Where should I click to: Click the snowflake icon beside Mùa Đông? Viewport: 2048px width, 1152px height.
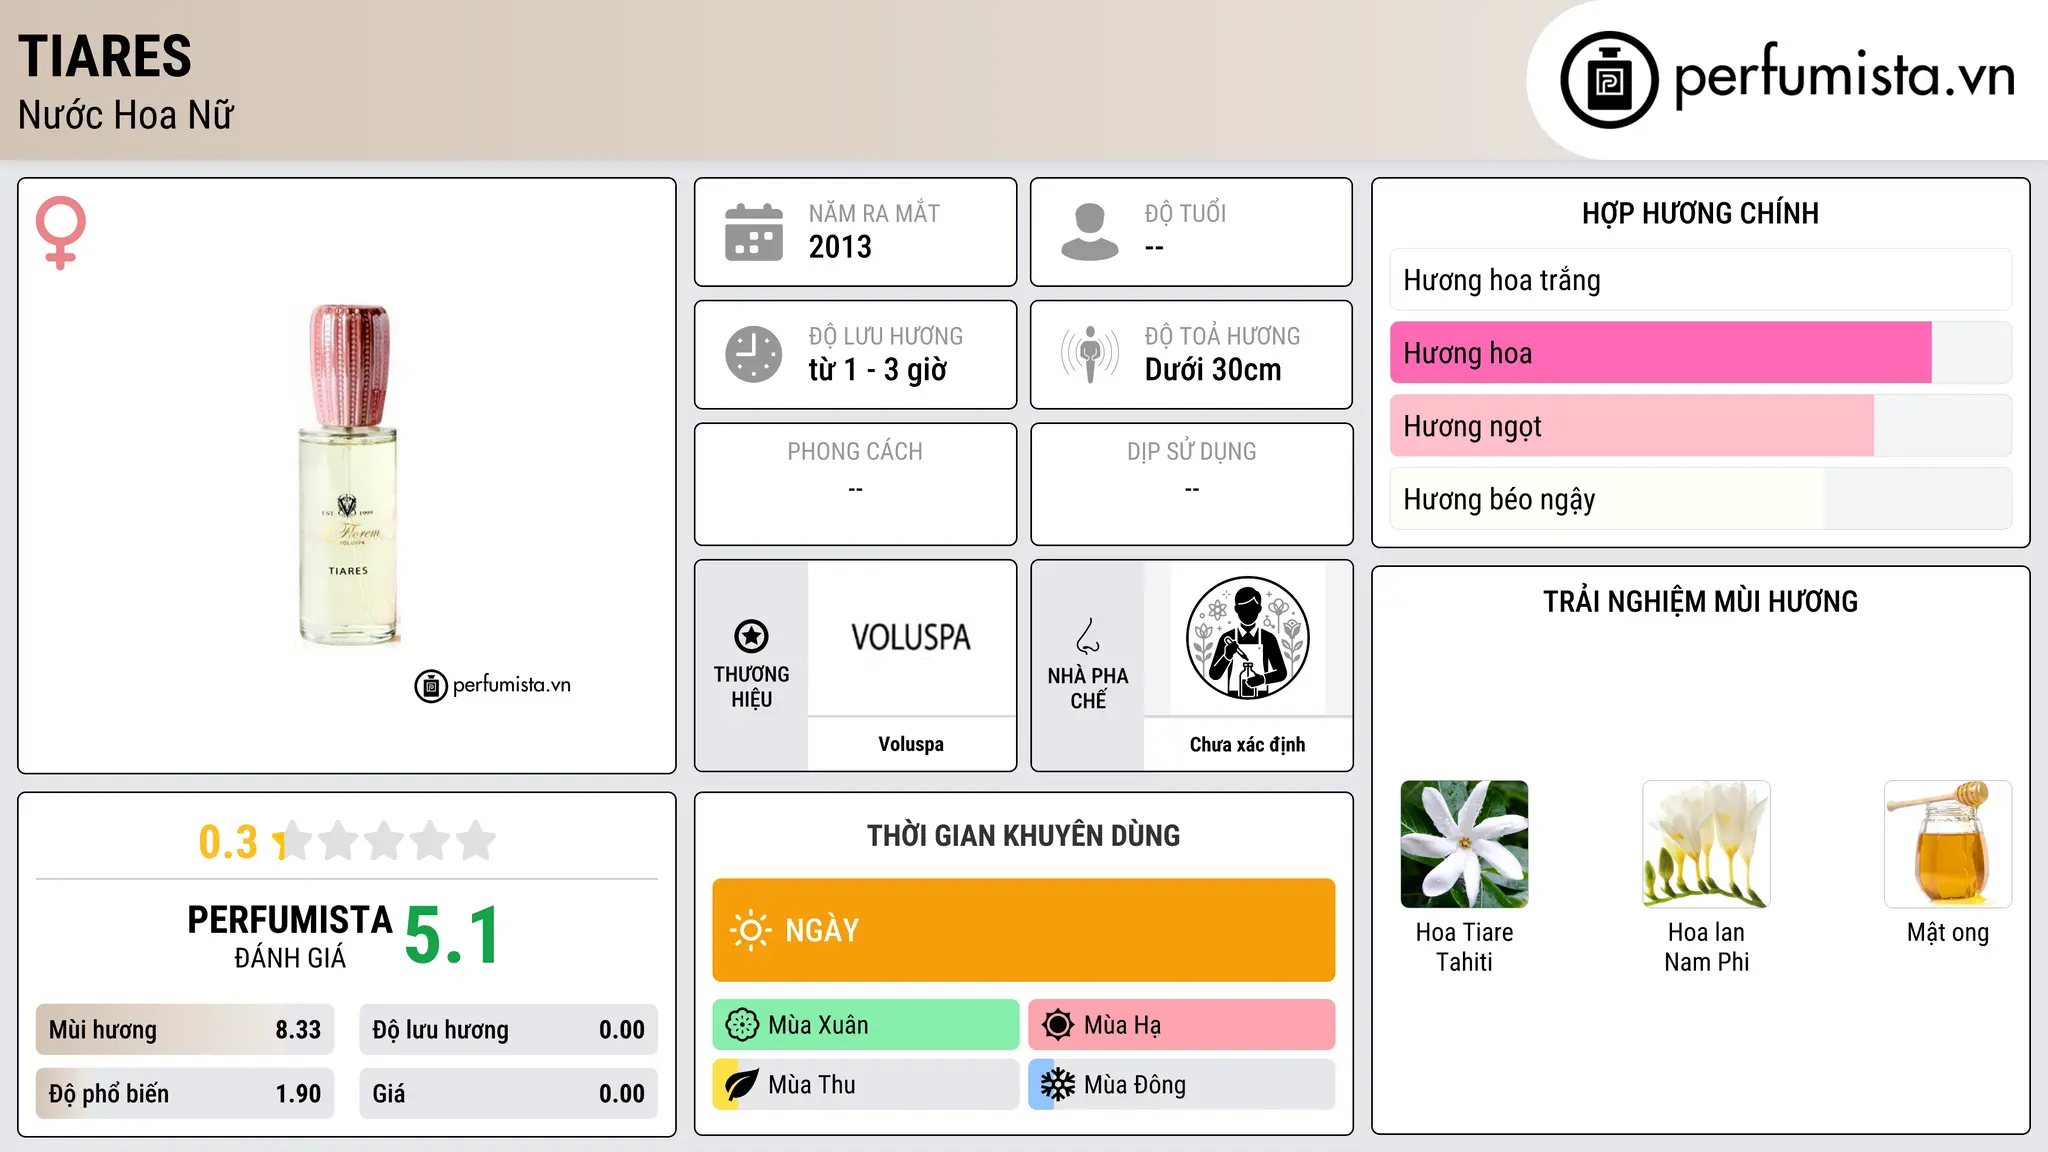coord(1058,1085)
